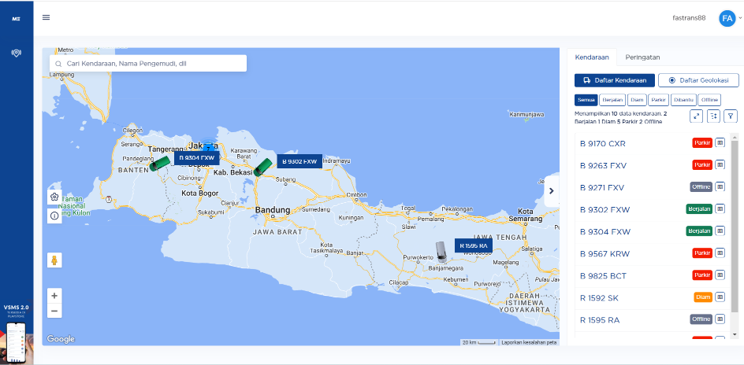Click Offline status badge of B 9271 FXV
Viewport: 744px width, 365px height.
[x=701, y=187]
